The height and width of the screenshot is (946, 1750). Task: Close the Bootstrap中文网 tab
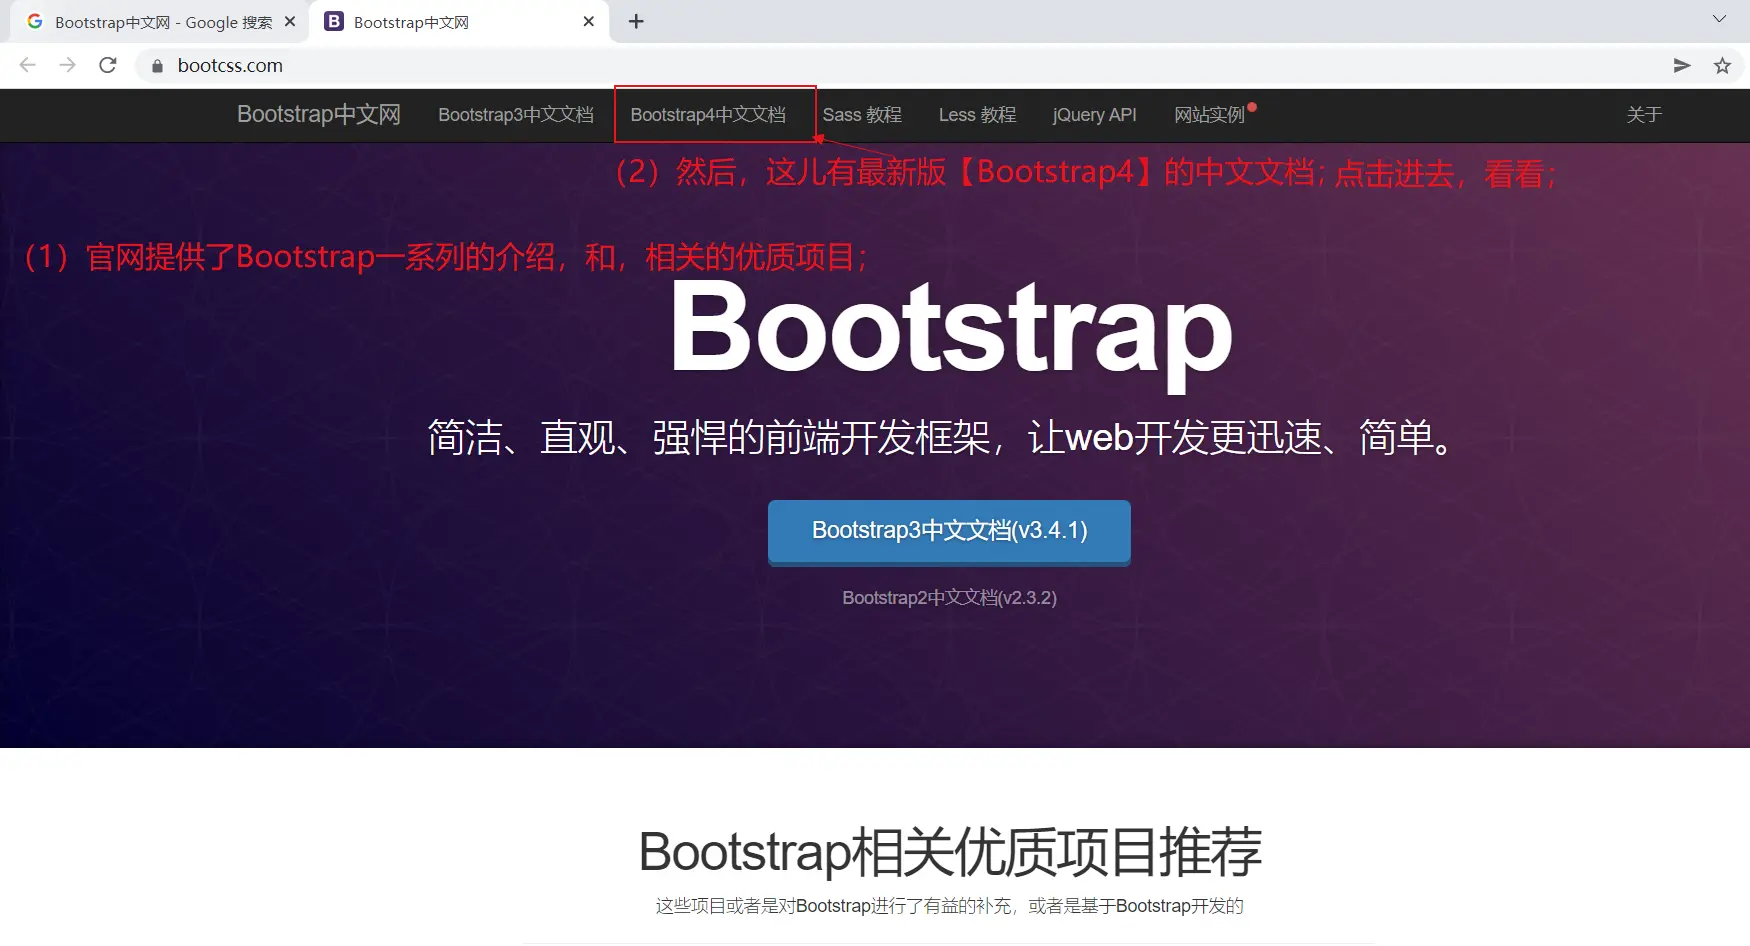pyautogui.click(x=589, y=21)
